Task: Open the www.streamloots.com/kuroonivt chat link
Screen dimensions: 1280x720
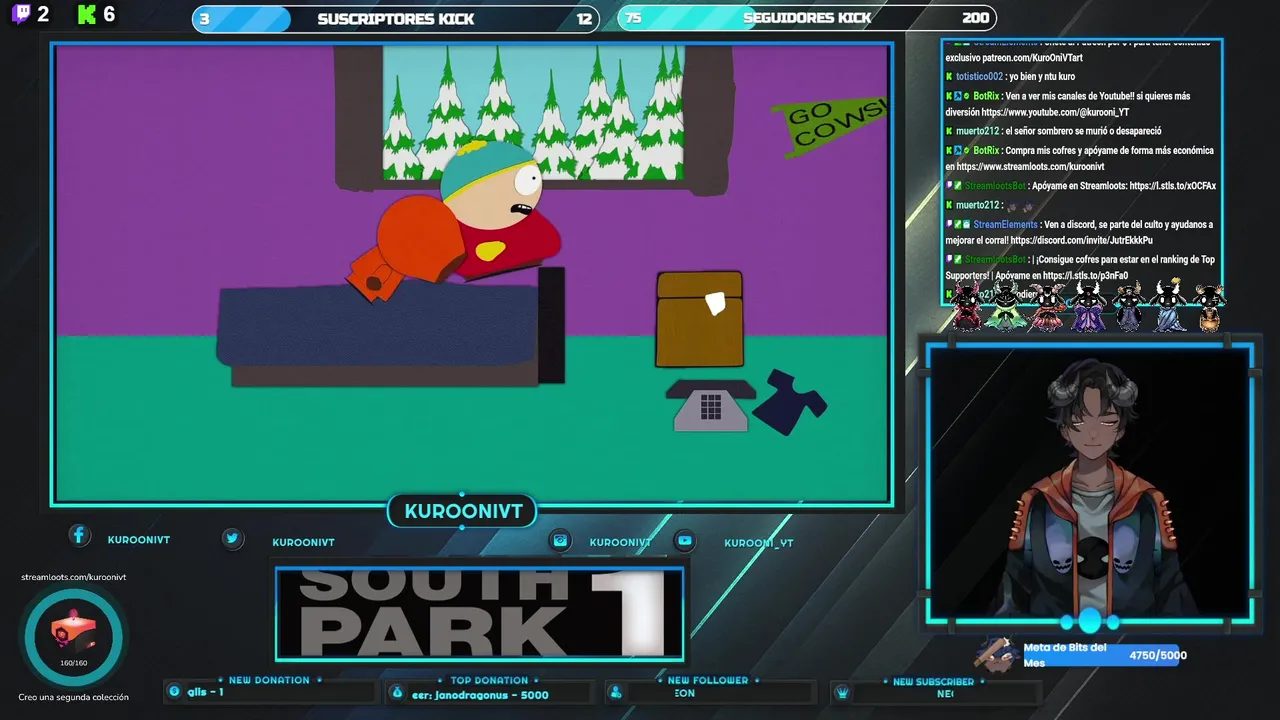Action: (1031, 167)
